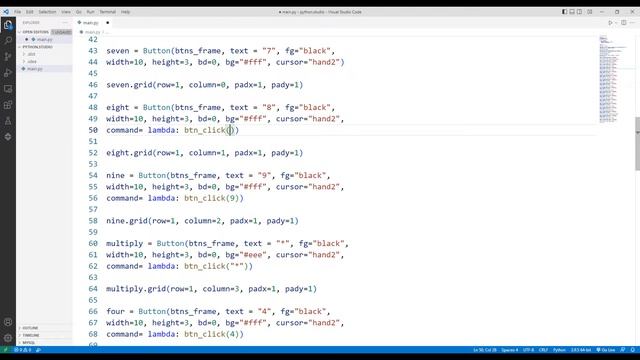
Task: Select Python language mode in status bar
Action: pos(559,350)
